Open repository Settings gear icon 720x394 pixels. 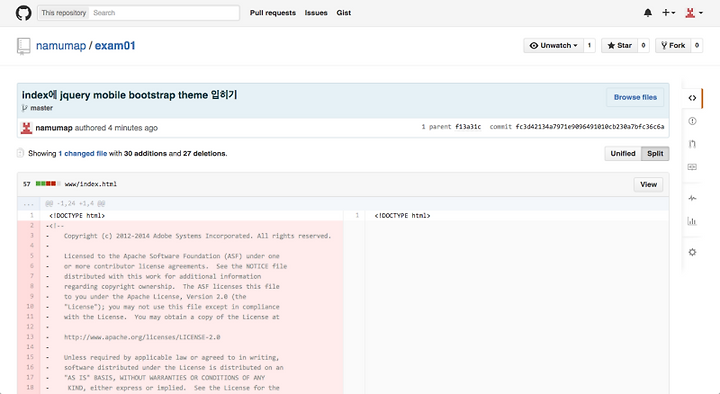(x=692, y=252)
